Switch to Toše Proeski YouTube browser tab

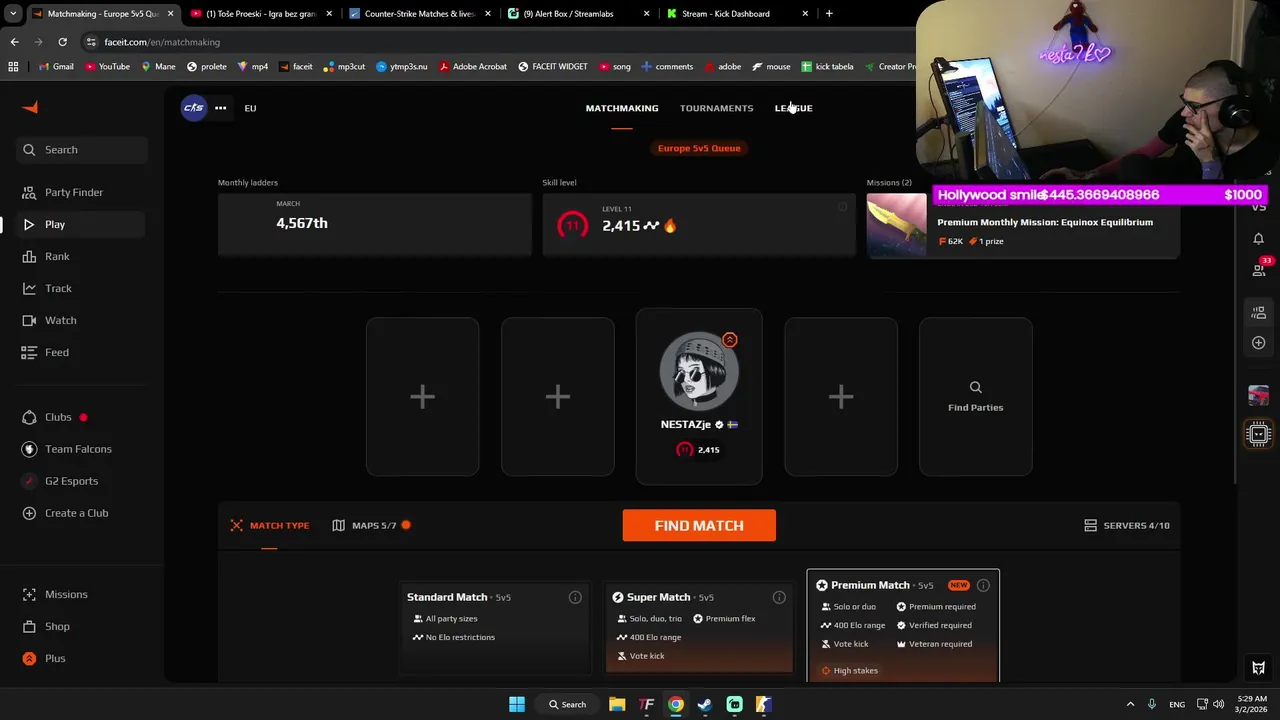click(x=262, y=14)
